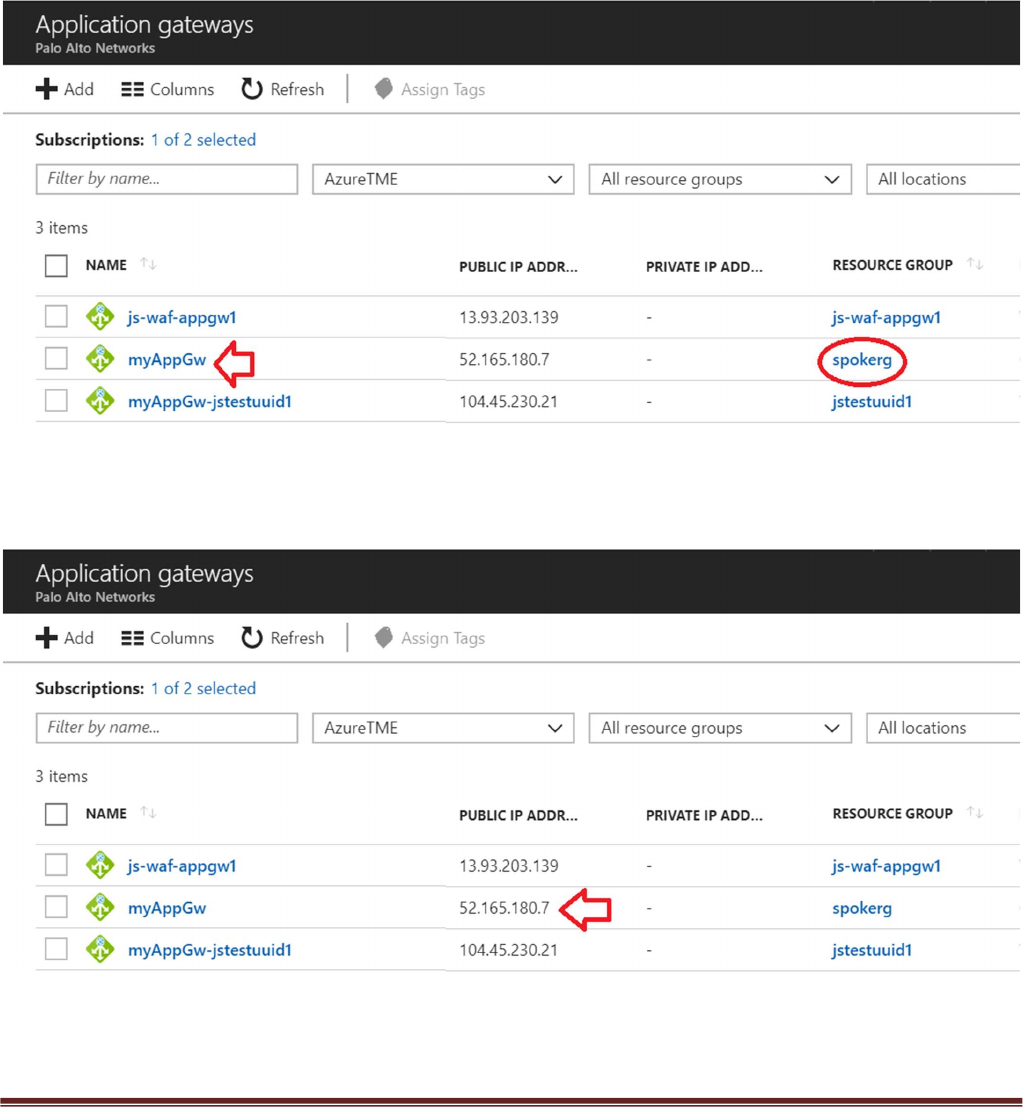Viewport: 1023px width, 1107px height.
Task: Open the AzureTME subscription dropdown in the top panel
Action: coord(443,179)
